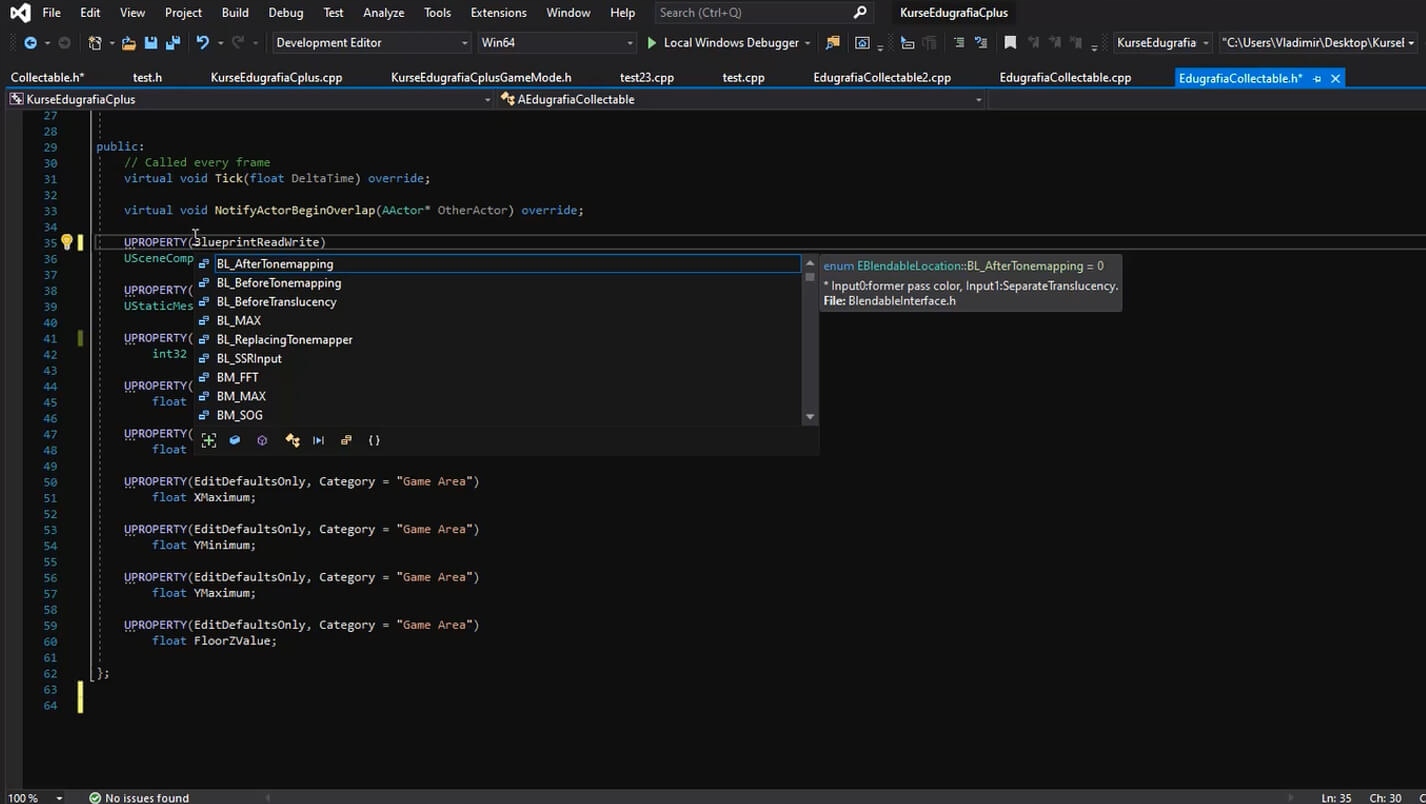Click the Open File folder icon
The image size is (1426, 804).
point(128,43)
